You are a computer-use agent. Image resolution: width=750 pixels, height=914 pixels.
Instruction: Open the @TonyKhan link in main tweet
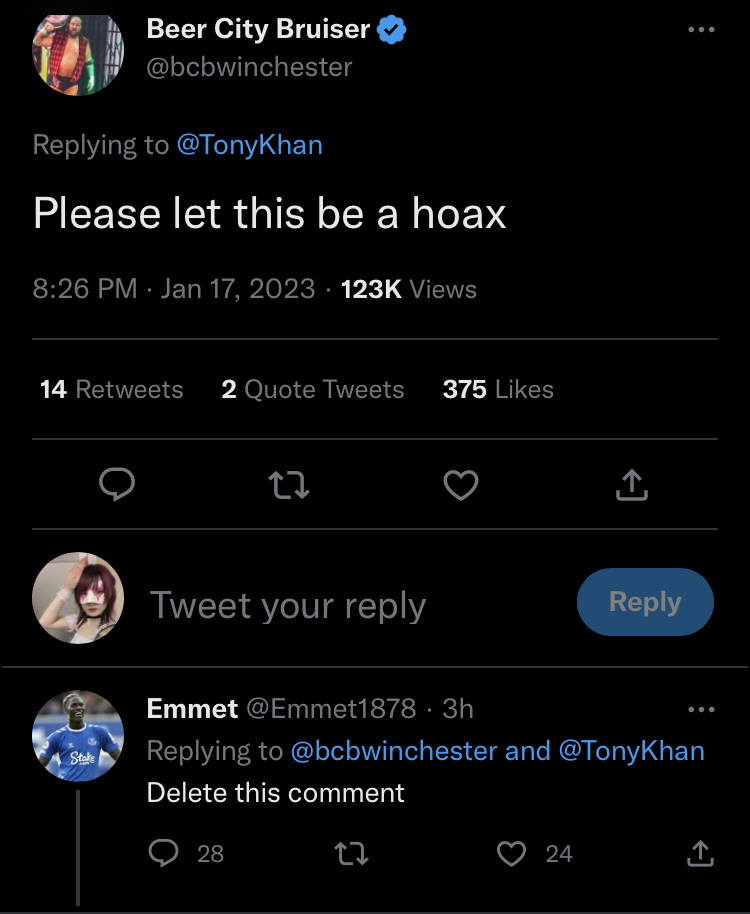pos(249,145)
